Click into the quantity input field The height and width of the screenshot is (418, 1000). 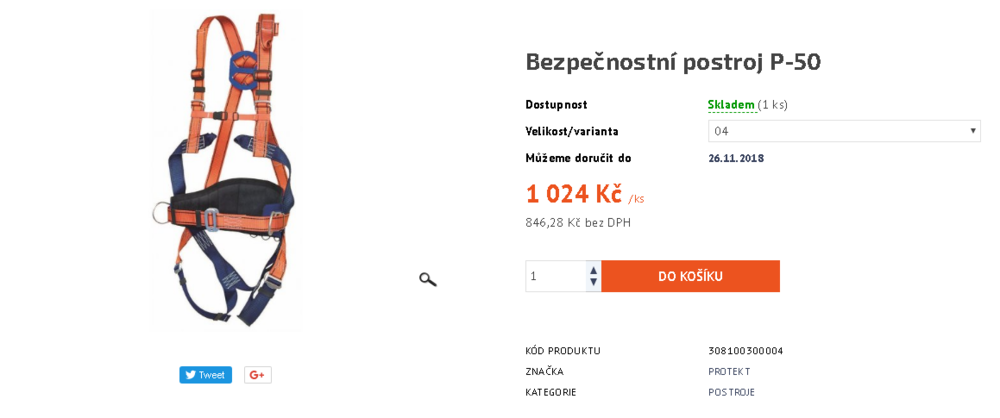coord(555,276)
